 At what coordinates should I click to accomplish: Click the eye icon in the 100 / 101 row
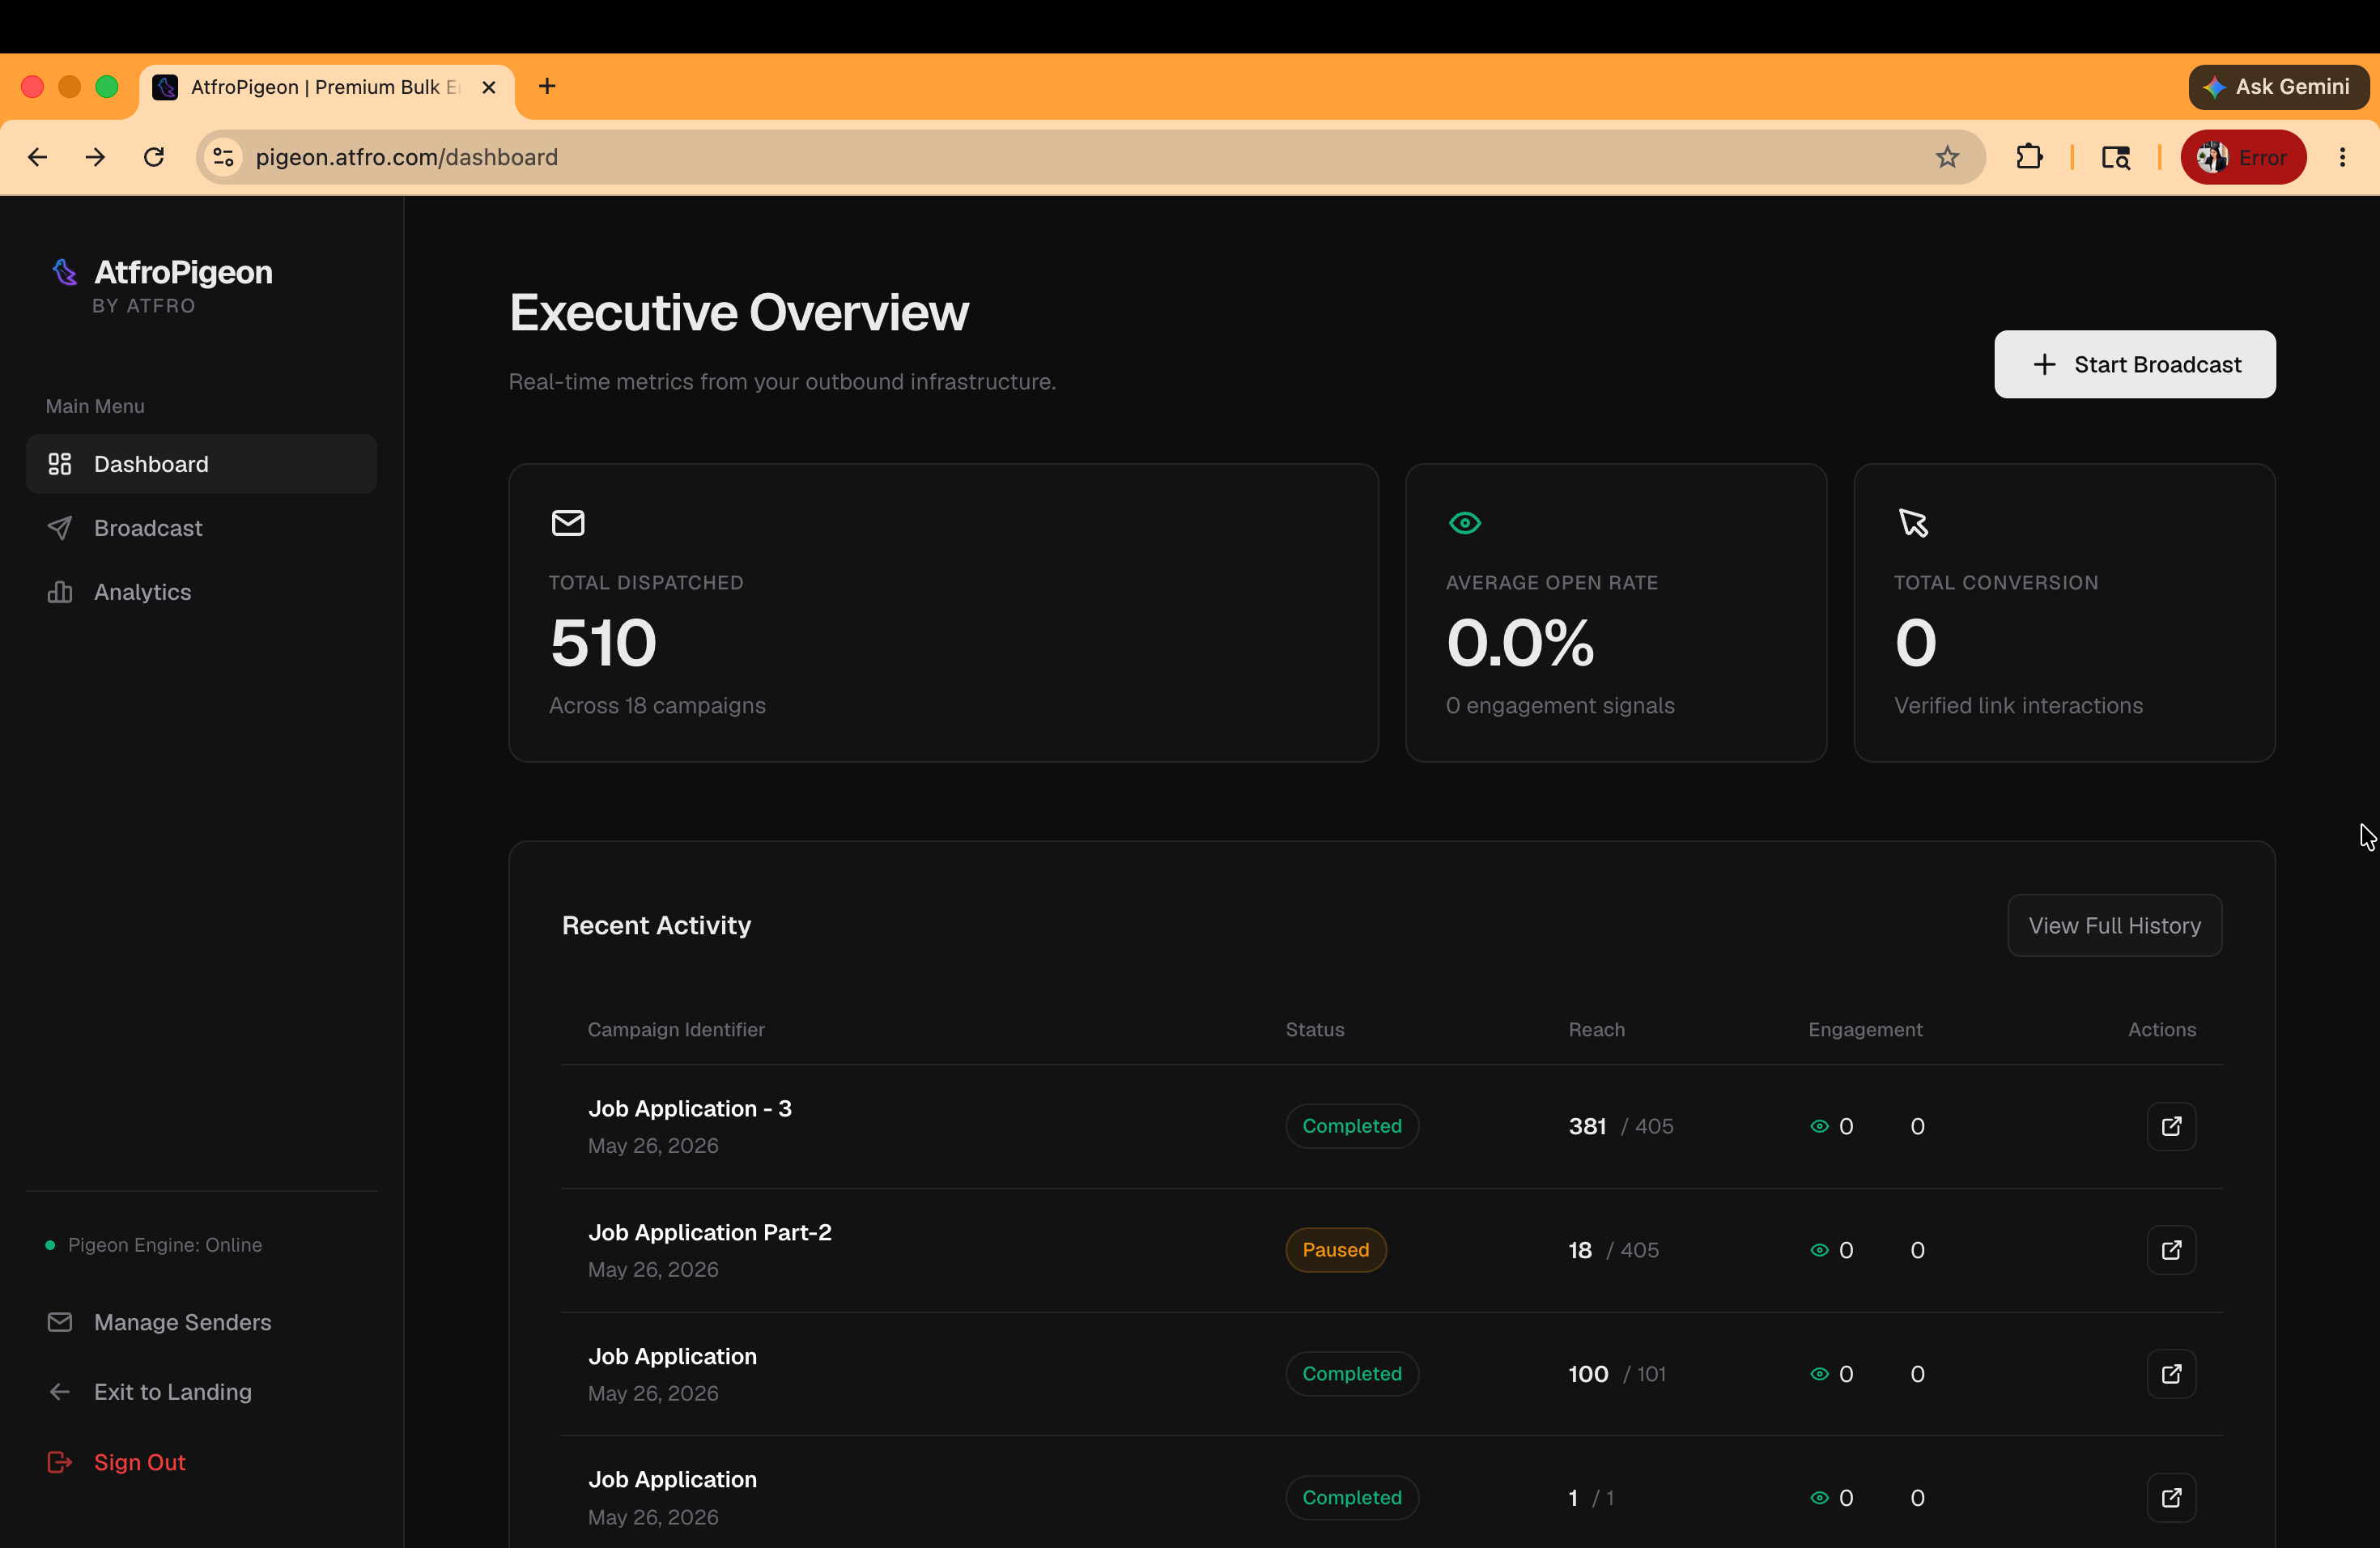point(1819,1374)
